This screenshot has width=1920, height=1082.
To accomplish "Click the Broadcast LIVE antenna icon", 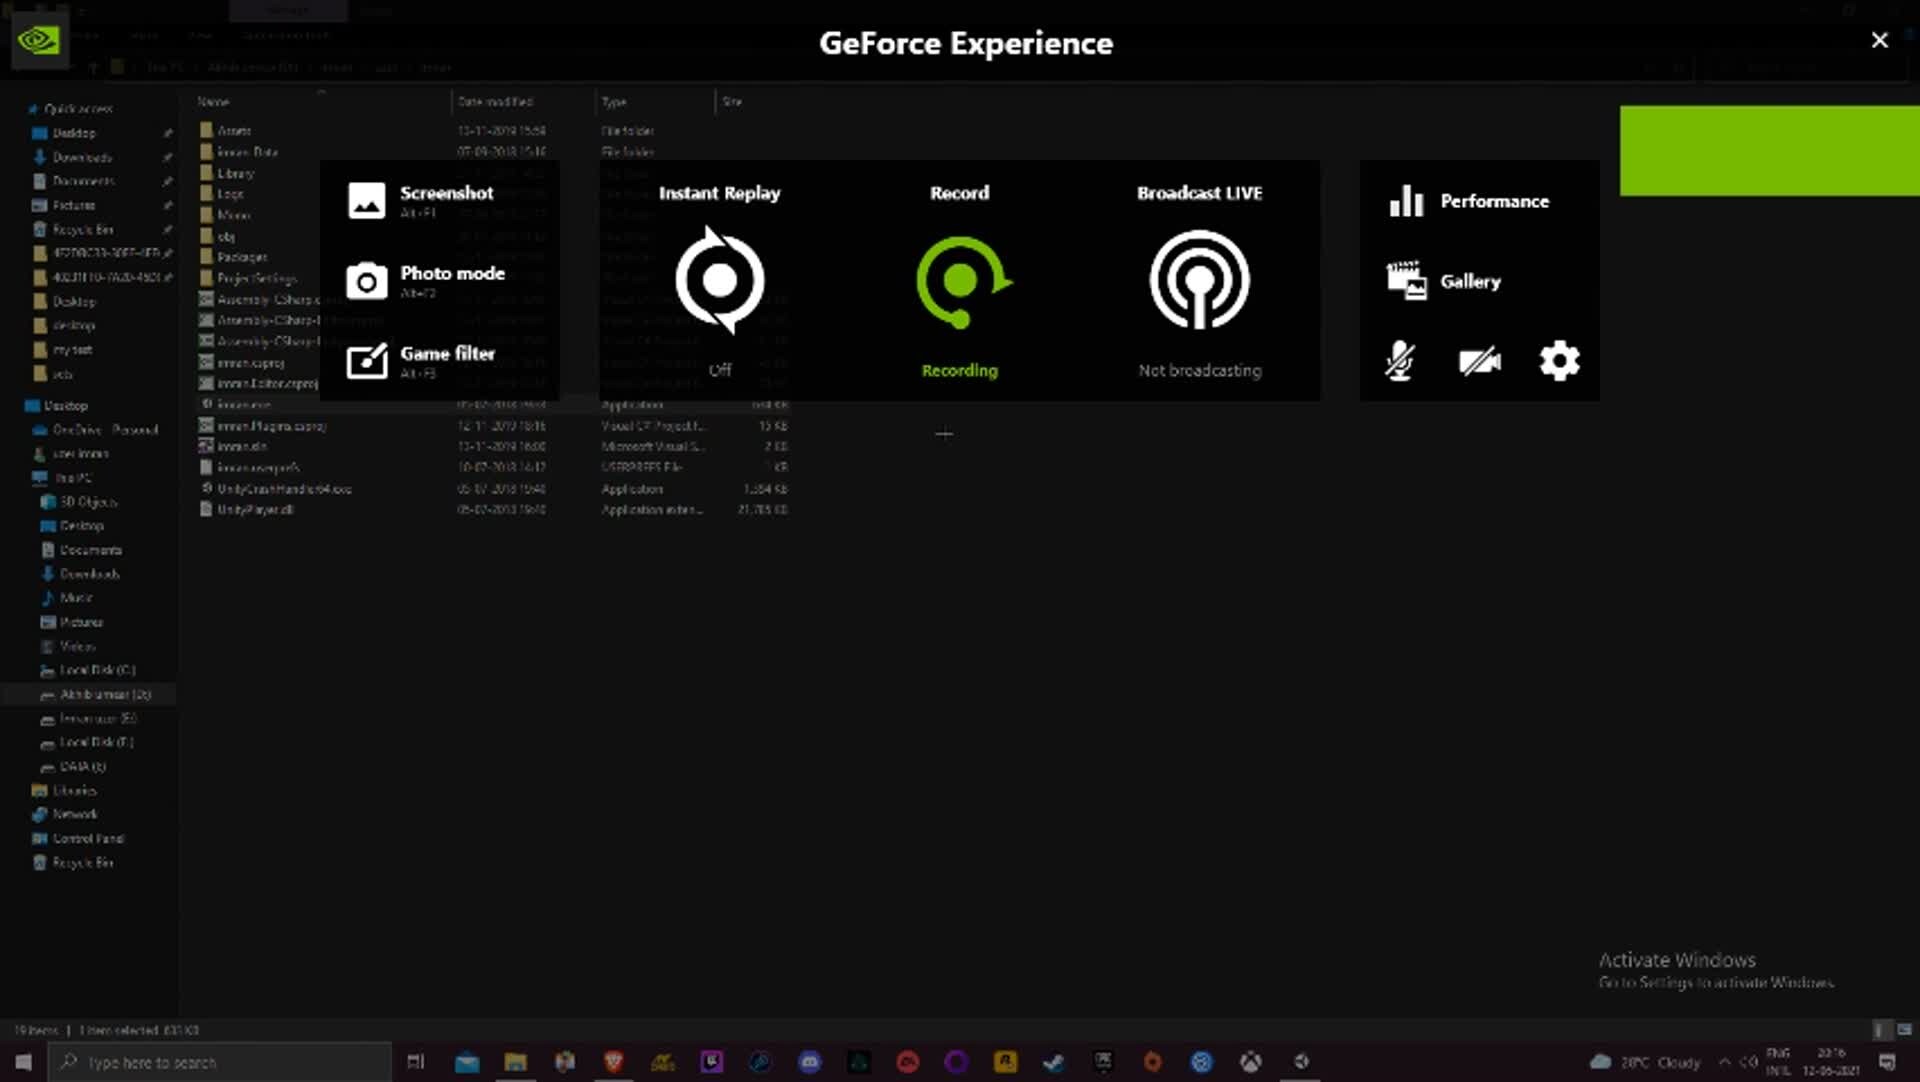I will 1199,280.
